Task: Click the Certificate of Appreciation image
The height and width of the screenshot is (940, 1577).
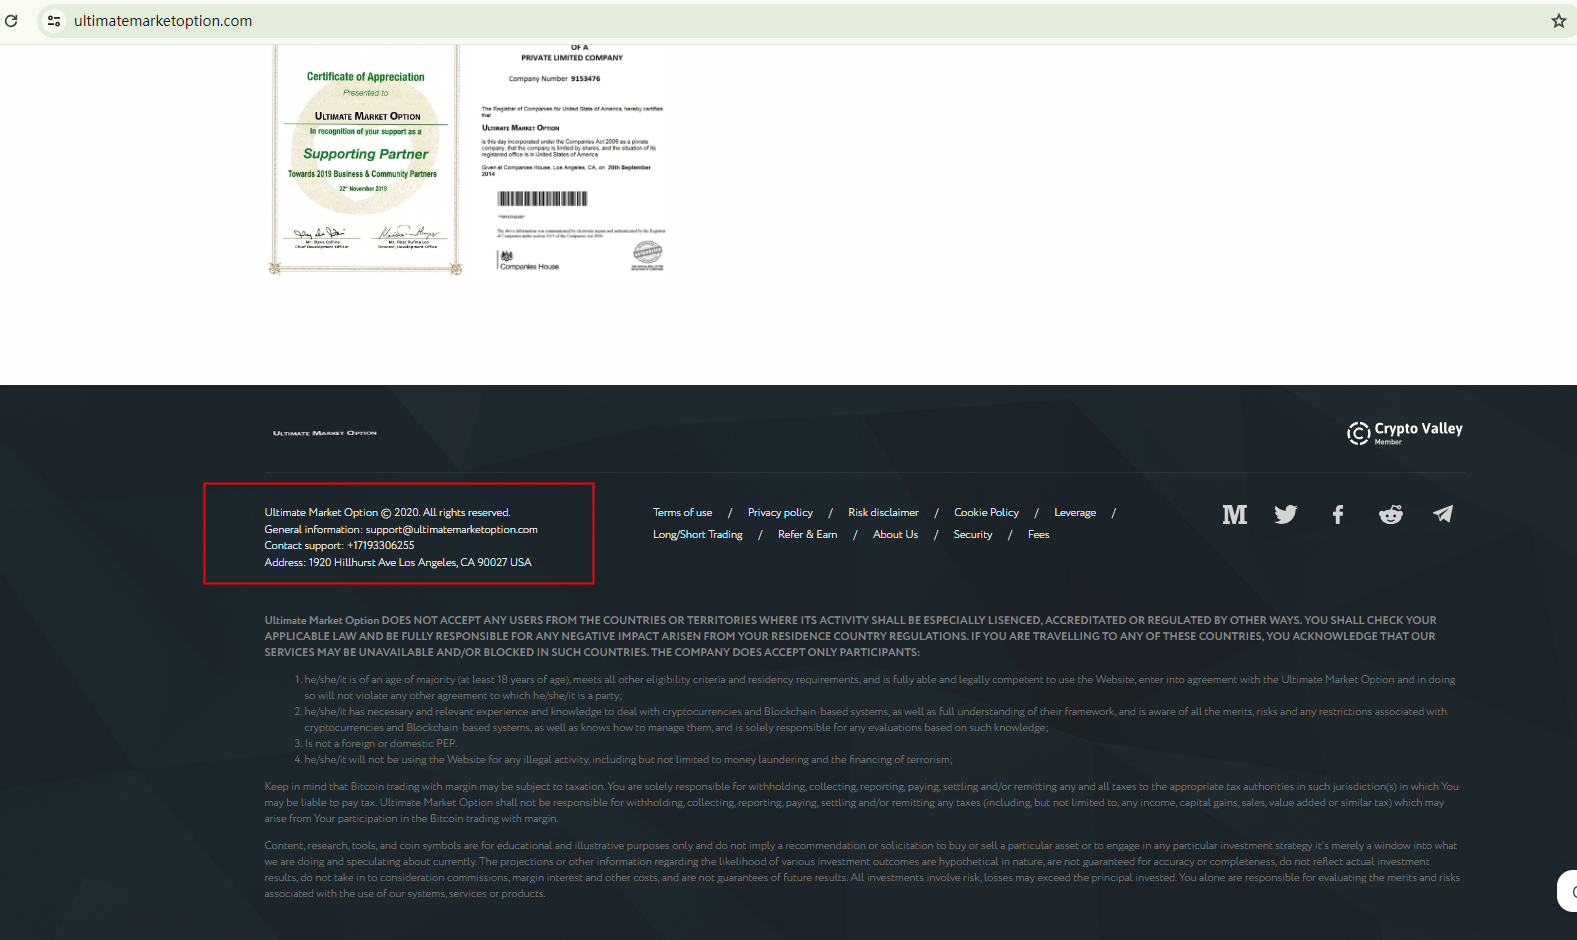Action: tap(365, 160)
